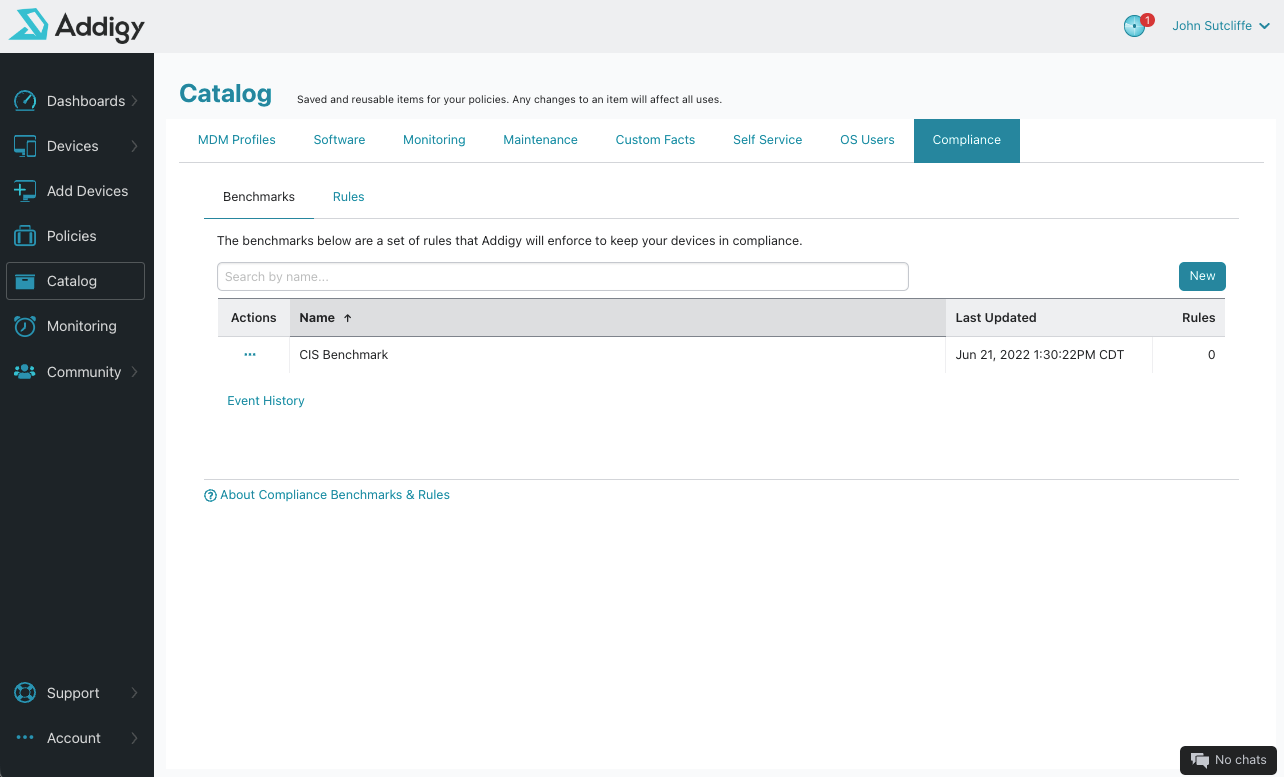The width and height of the screenshot is (1284, 777).
Task: Open the Monitoring catalog tab
Action: 434,140
